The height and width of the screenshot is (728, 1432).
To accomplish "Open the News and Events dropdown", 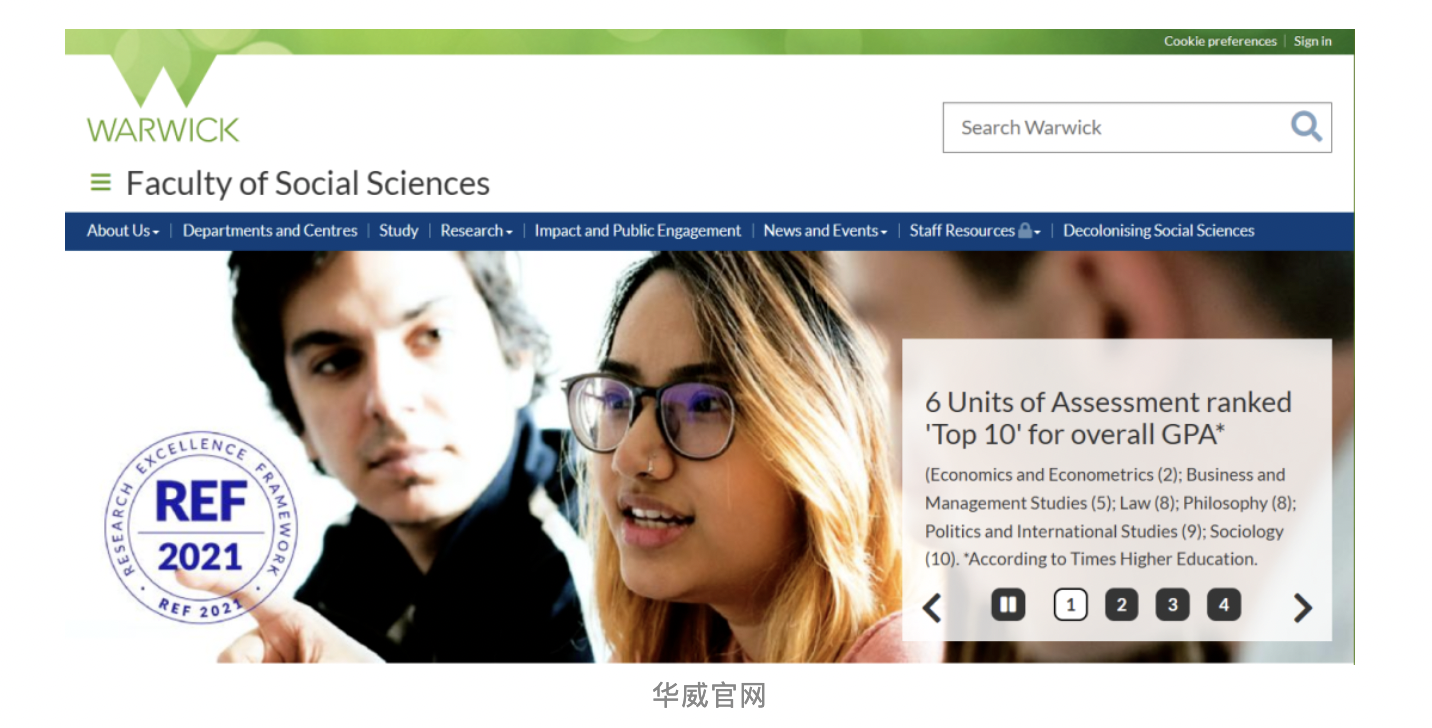I will (x=824, y=231).
